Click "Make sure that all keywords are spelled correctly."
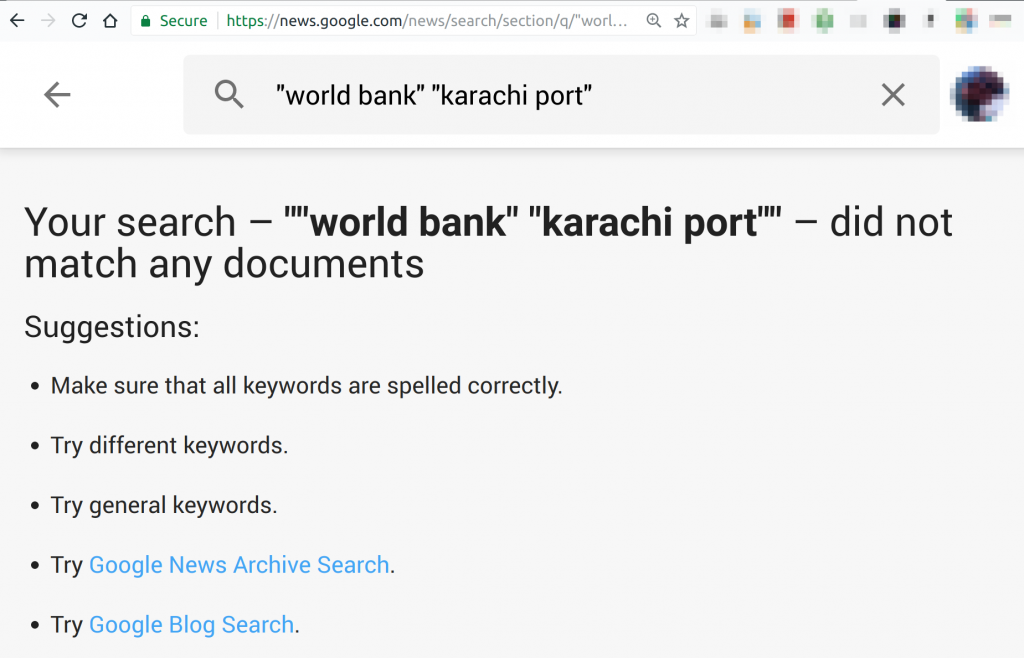The height and width of the screenshot is (658, 1024). (306, 386)
